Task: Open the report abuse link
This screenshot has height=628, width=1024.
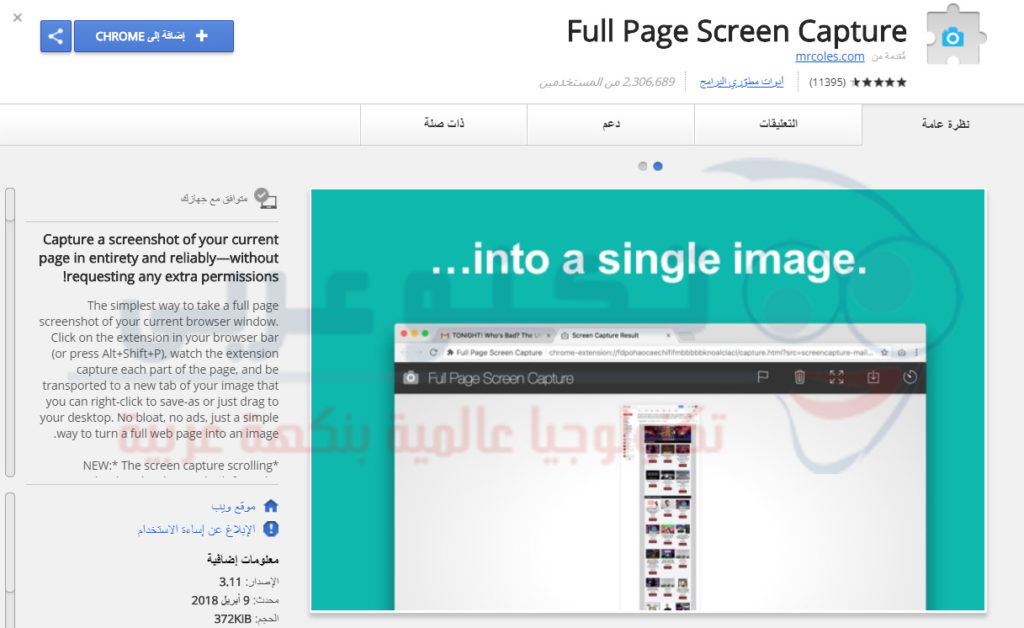Action: coord(196,529)
